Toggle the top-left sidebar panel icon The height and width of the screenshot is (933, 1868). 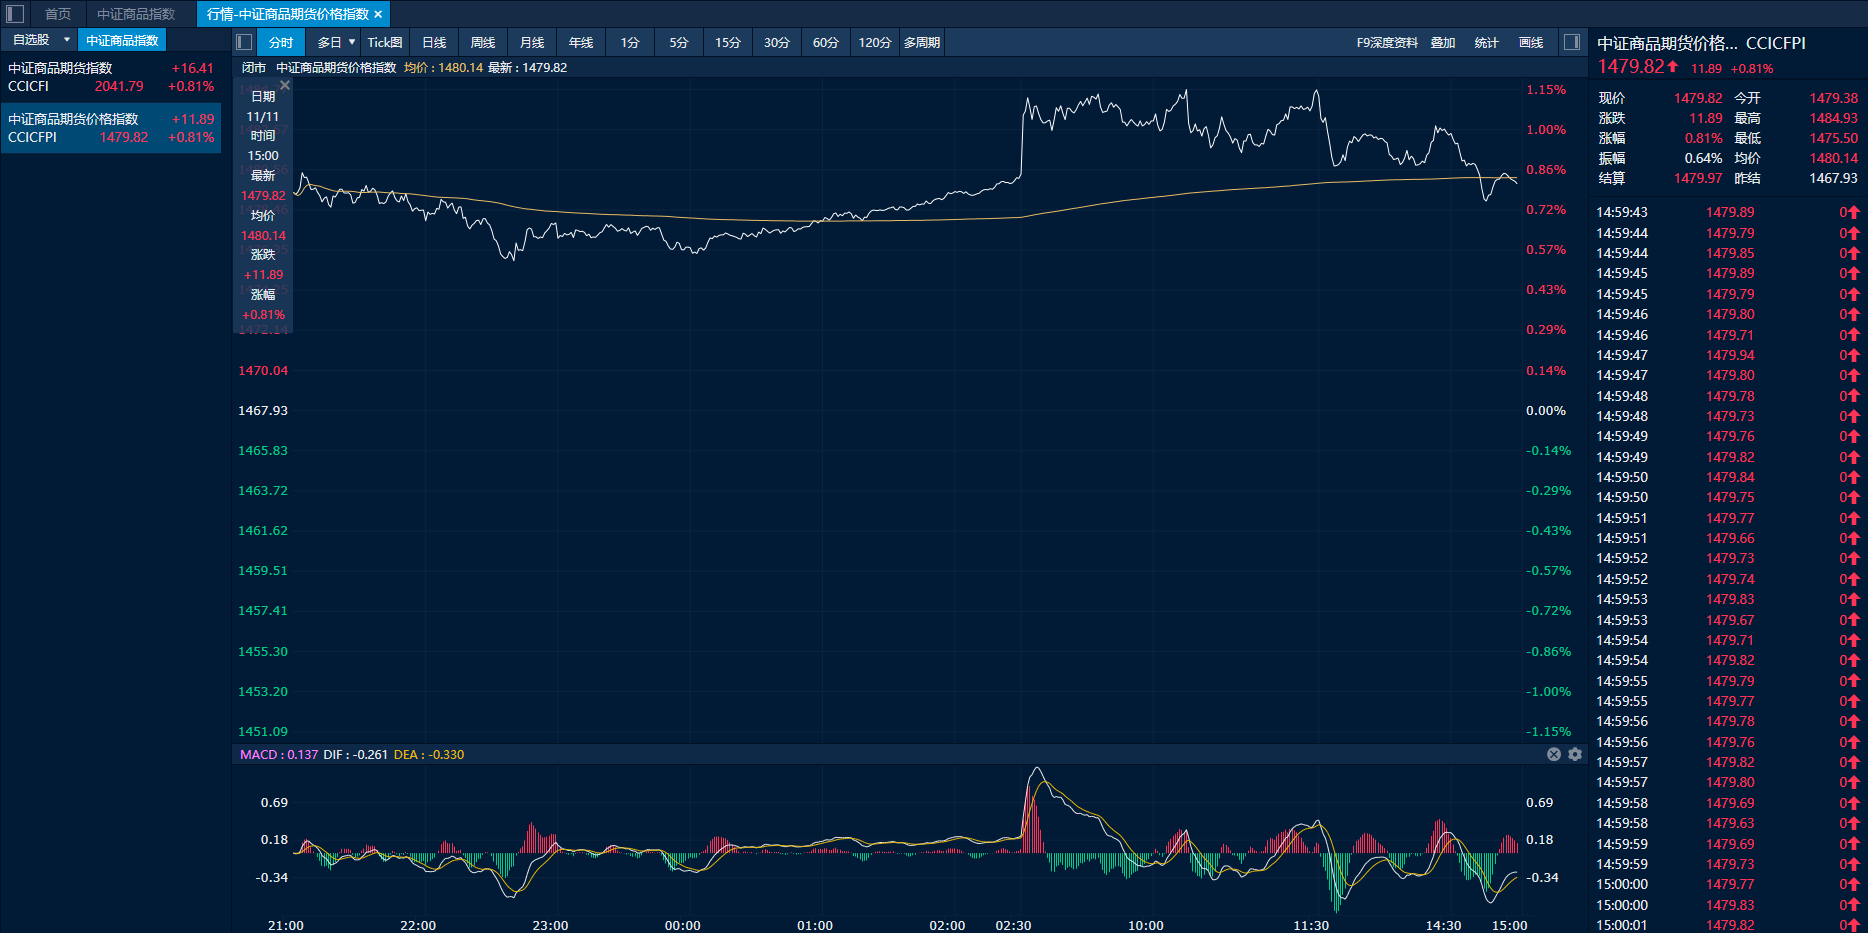(x=15, y=14)
